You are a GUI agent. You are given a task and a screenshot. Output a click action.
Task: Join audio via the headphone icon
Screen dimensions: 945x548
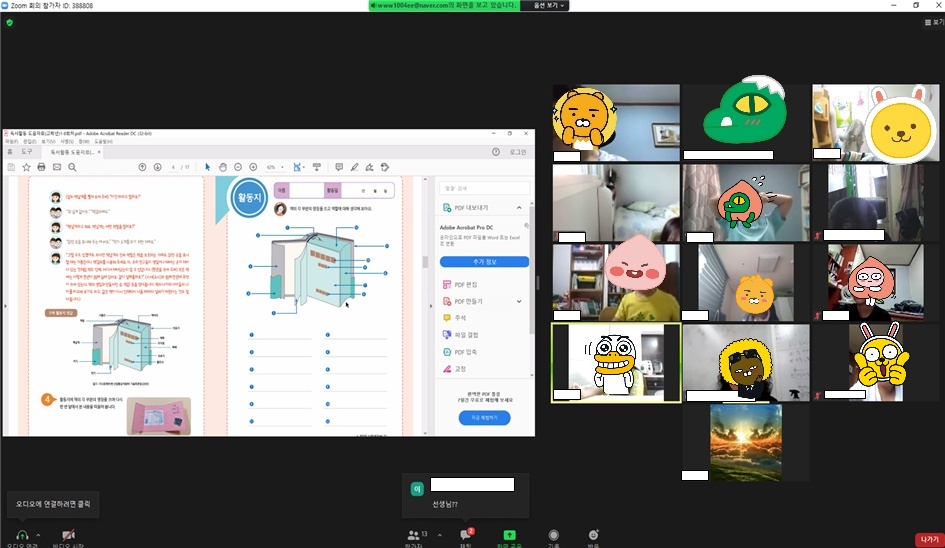pyautogui.click(x=22, y=535)
